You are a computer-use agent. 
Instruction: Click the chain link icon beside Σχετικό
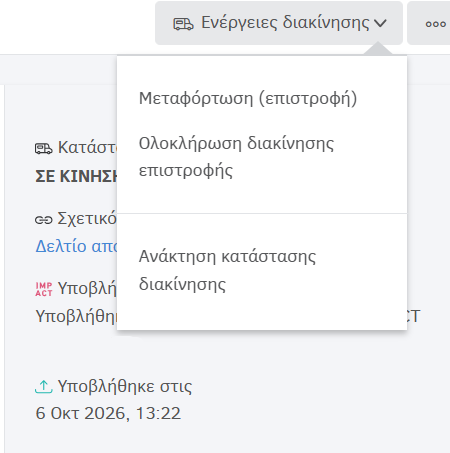tap(44, 220)
